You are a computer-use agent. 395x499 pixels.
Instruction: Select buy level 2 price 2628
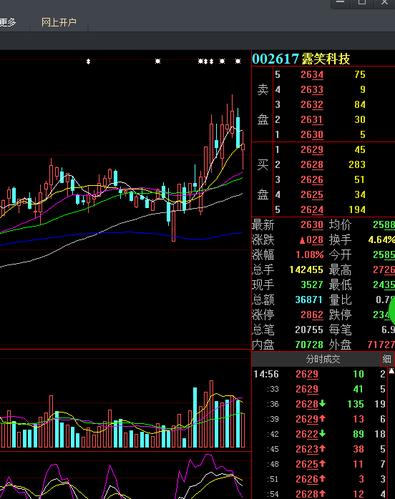point(312,165)
